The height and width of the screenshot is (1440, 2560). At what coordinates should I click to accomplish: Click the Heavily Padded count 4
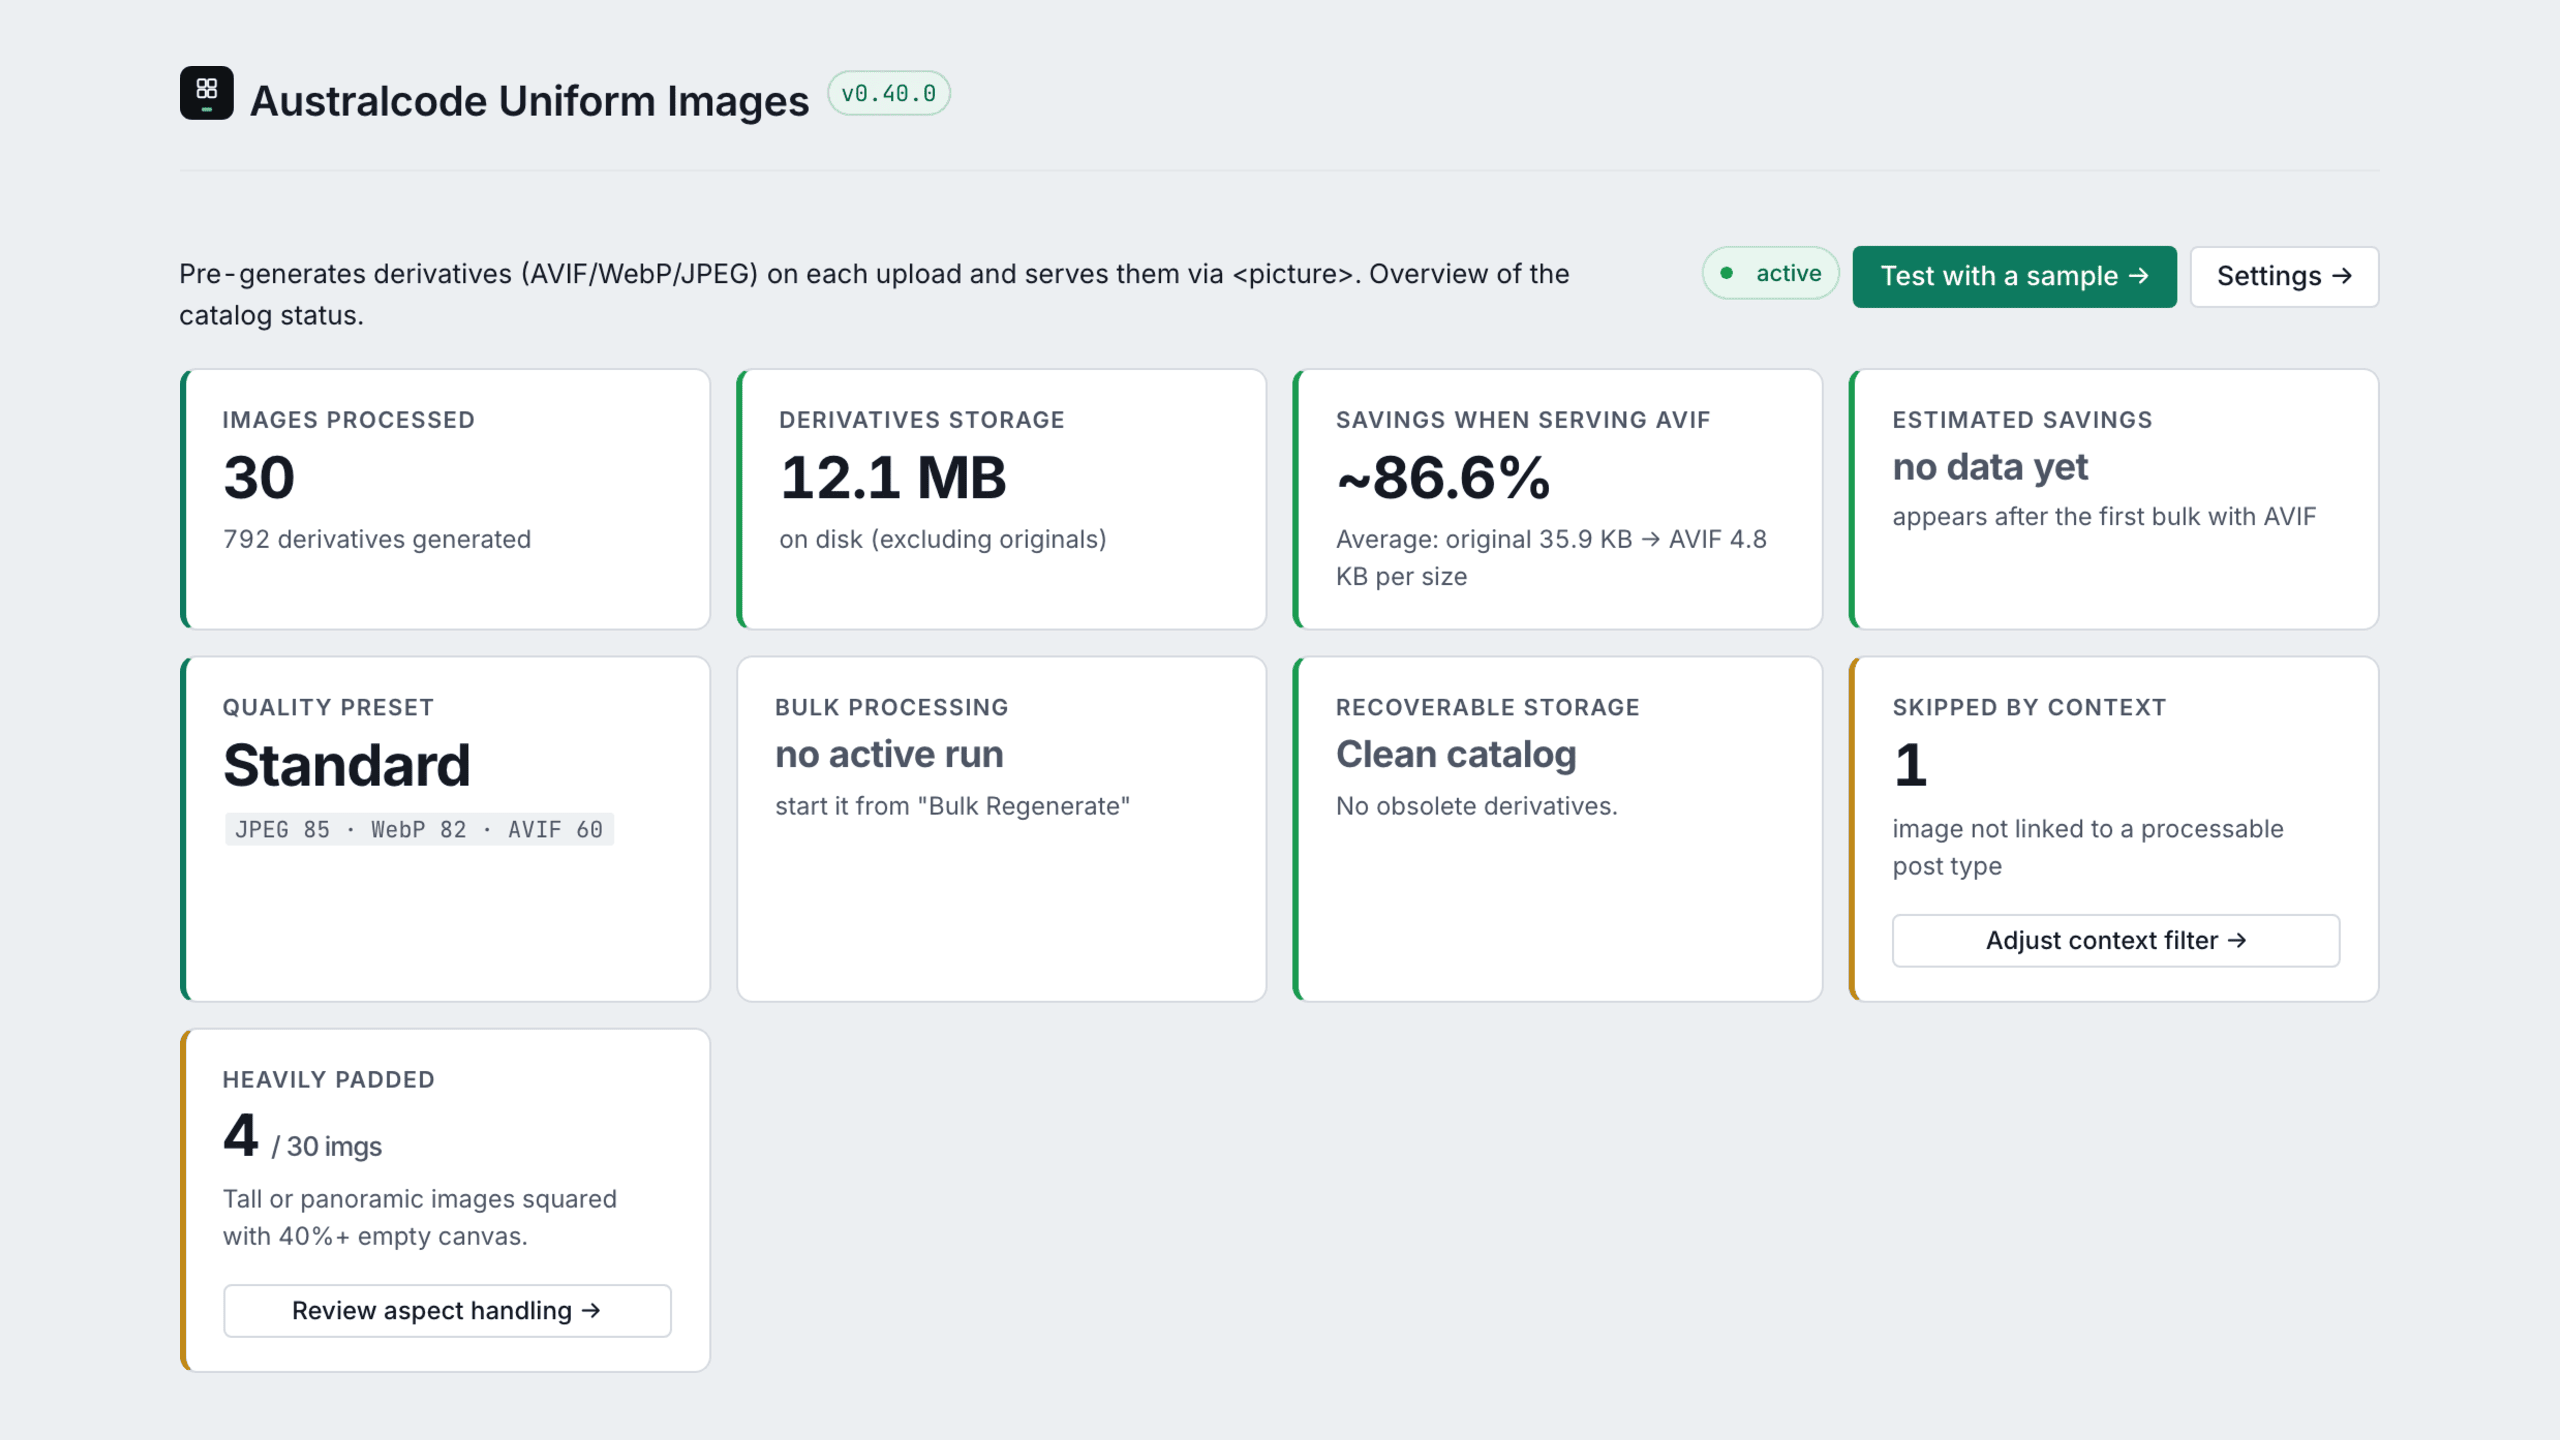[x=240, y=1135]
